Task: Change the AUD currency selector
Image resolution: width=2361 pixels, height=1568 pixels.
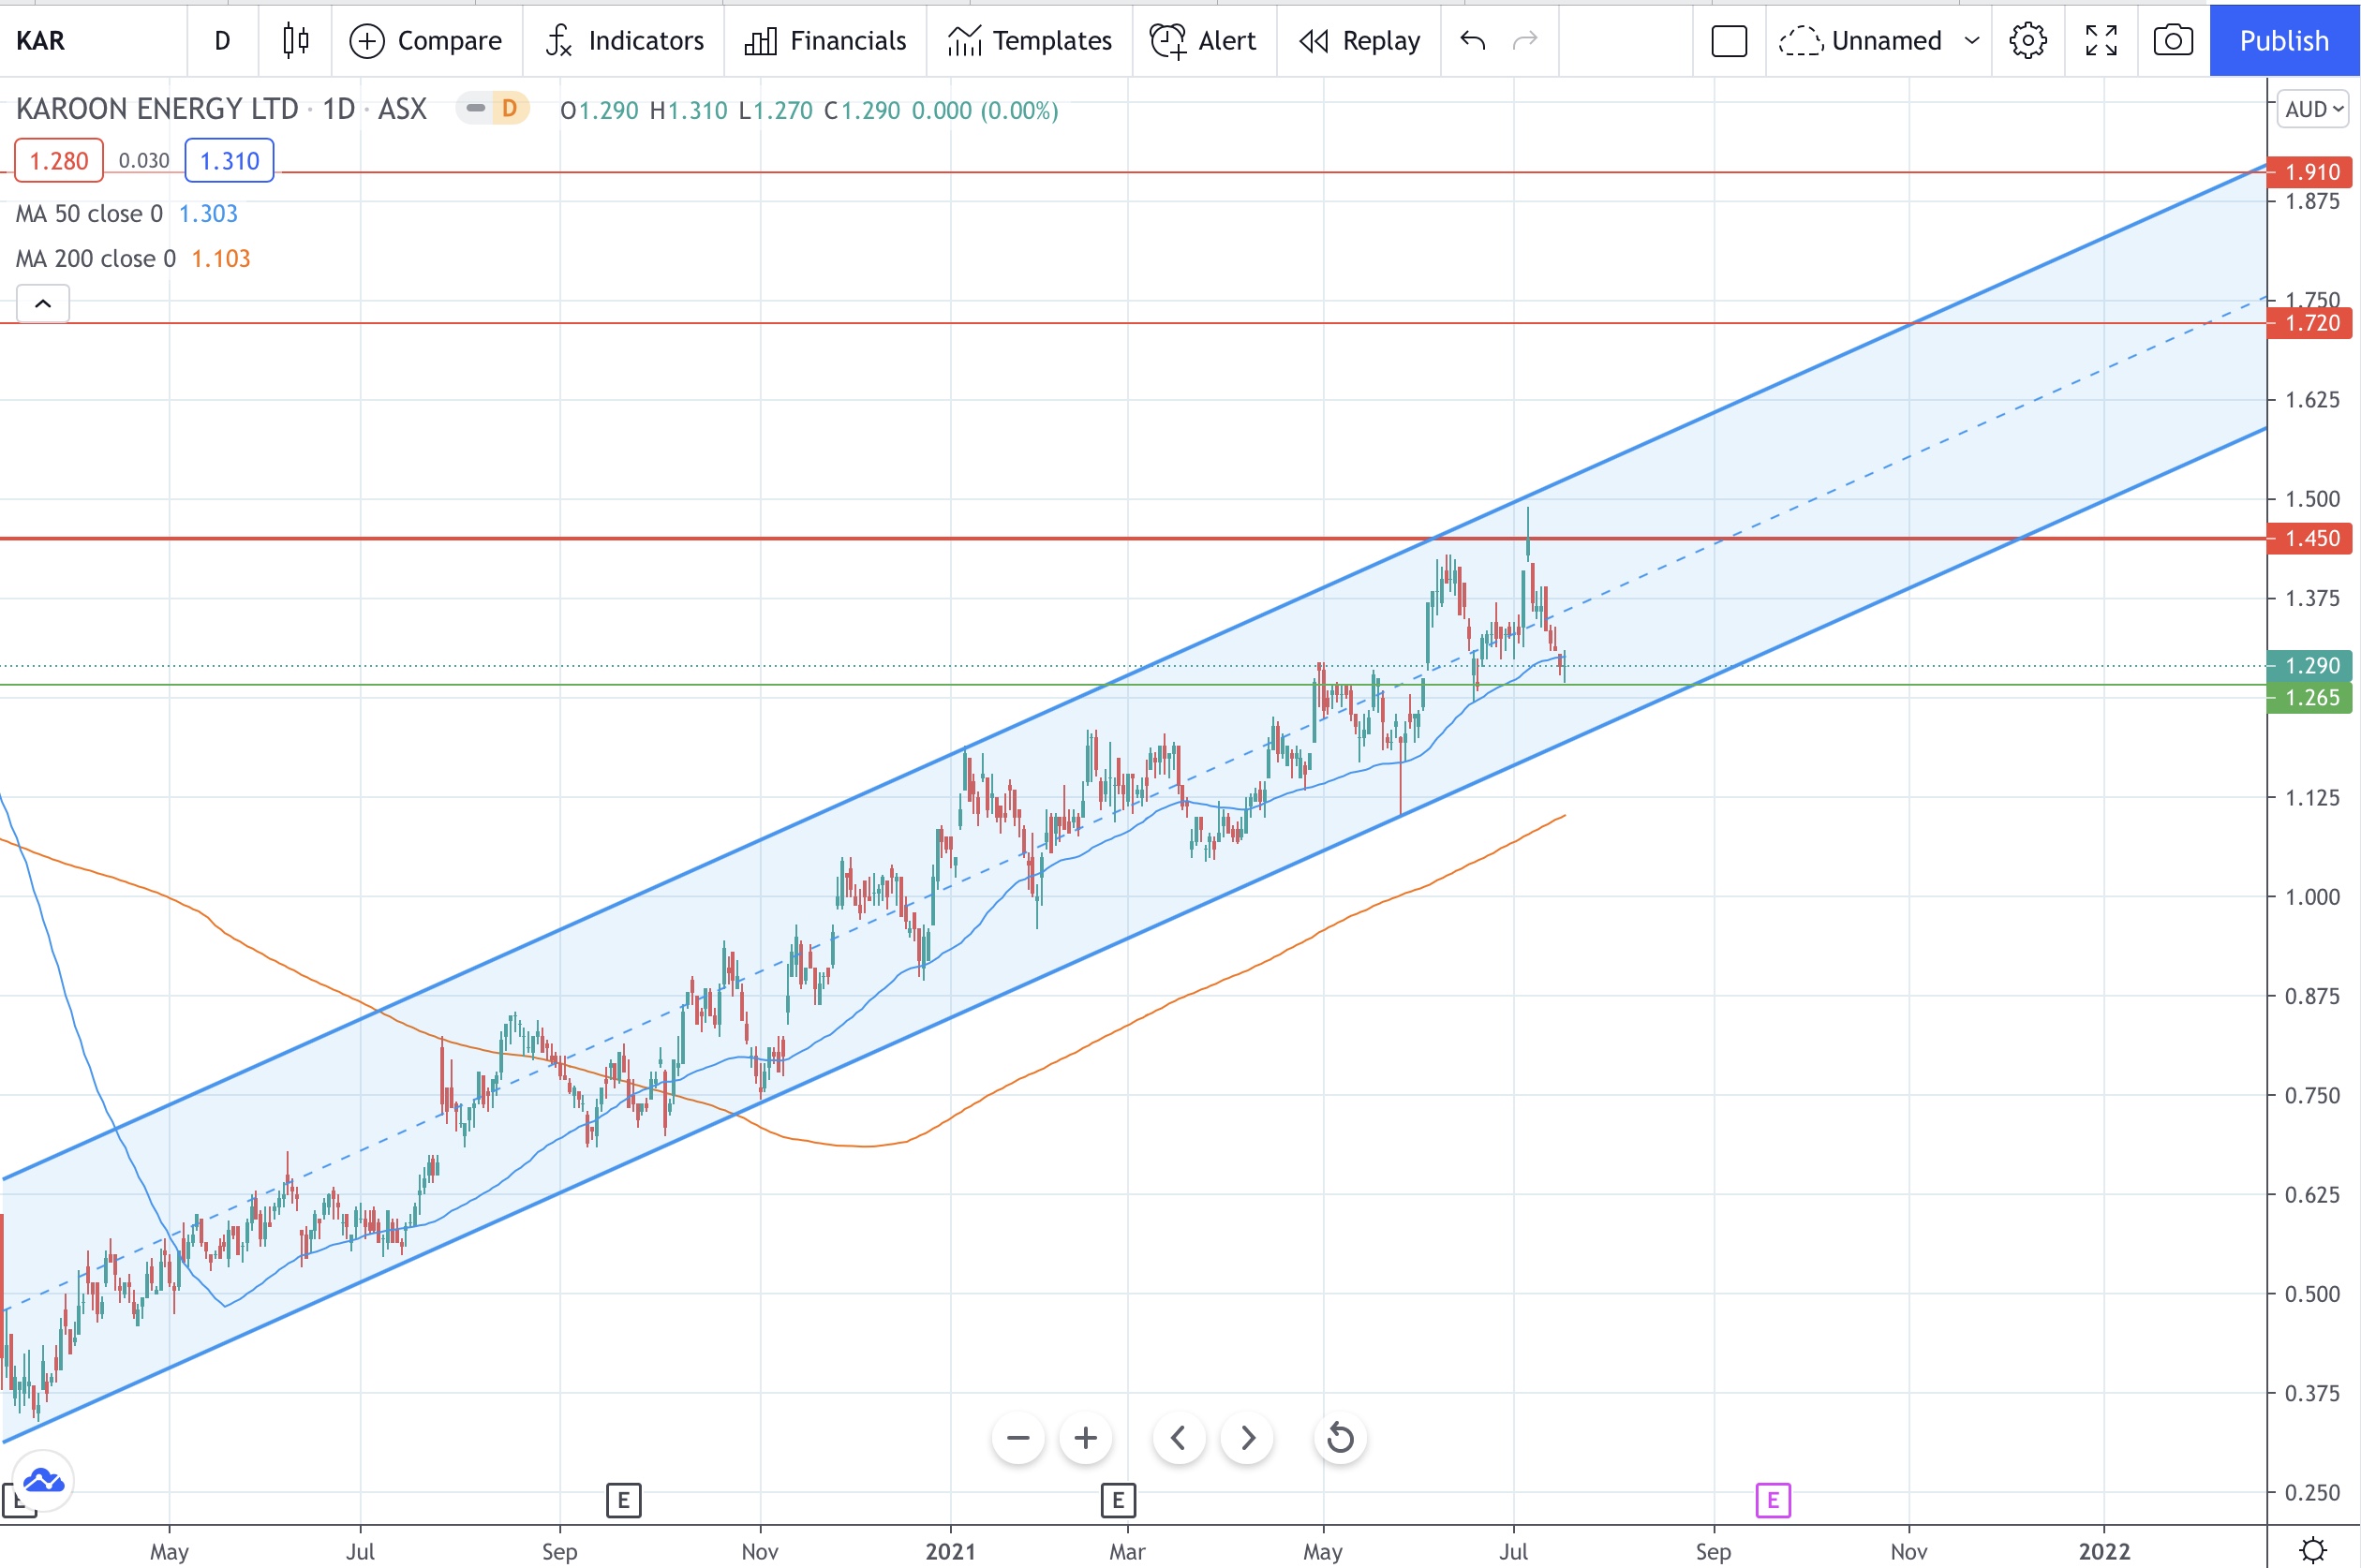Action: point(2314,109)
